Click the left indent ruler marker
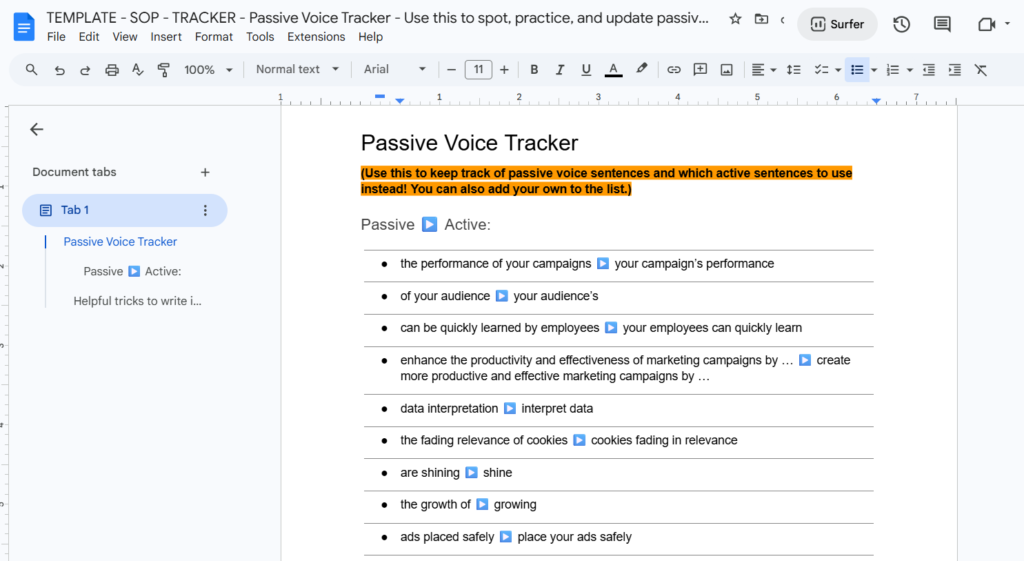This screenshot has width=1024, height=561. point(400,101)
